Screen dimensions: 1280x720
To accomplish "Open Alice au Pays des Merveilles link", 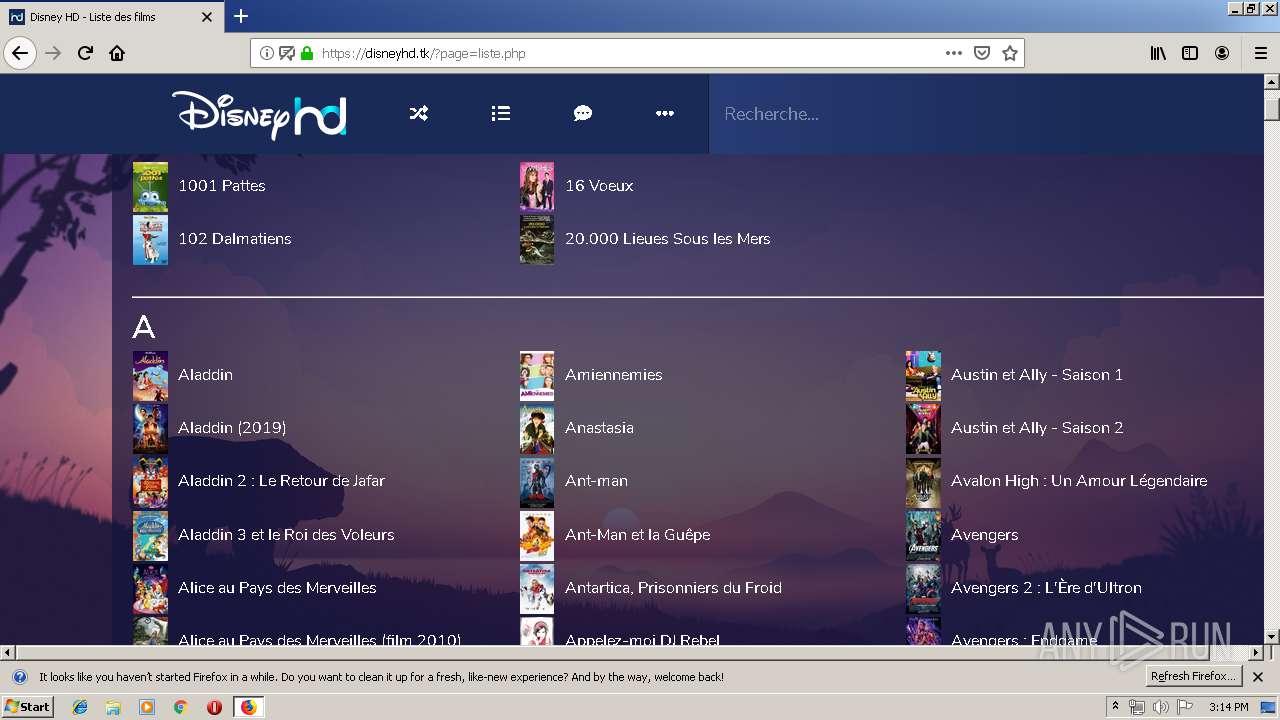I will coord(277,587).
